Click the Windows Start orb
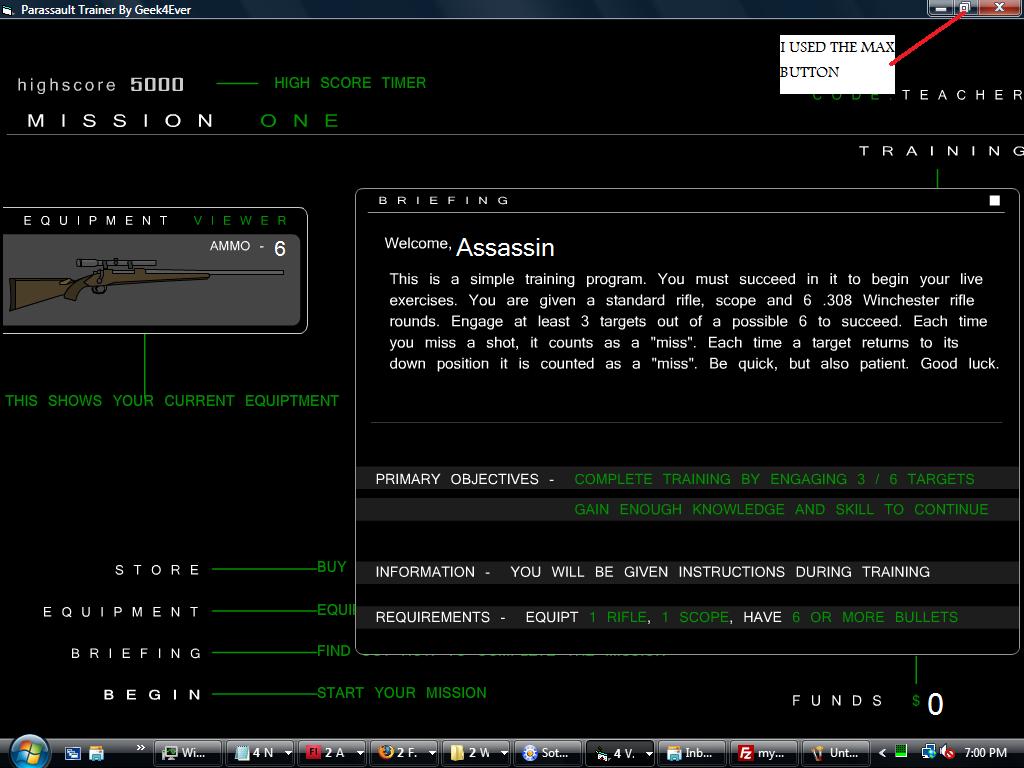Image resolution: width=1024 pixels, height=768 pixels. (27, 751)
